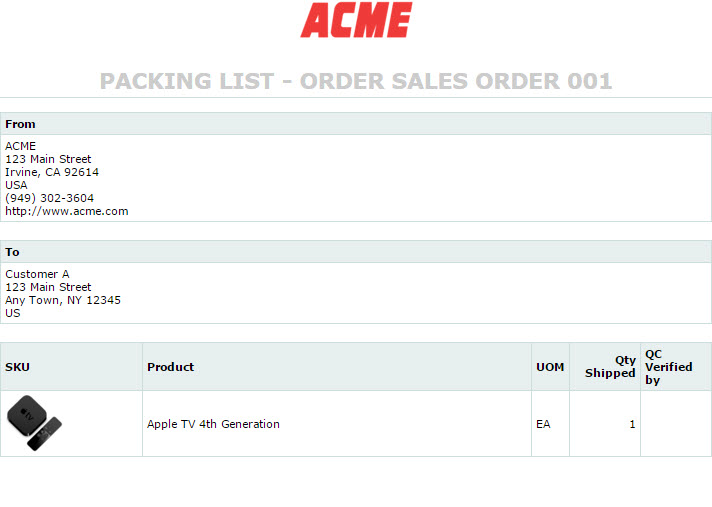Click the Irvine, CA 92614 address line

(52, 172)
